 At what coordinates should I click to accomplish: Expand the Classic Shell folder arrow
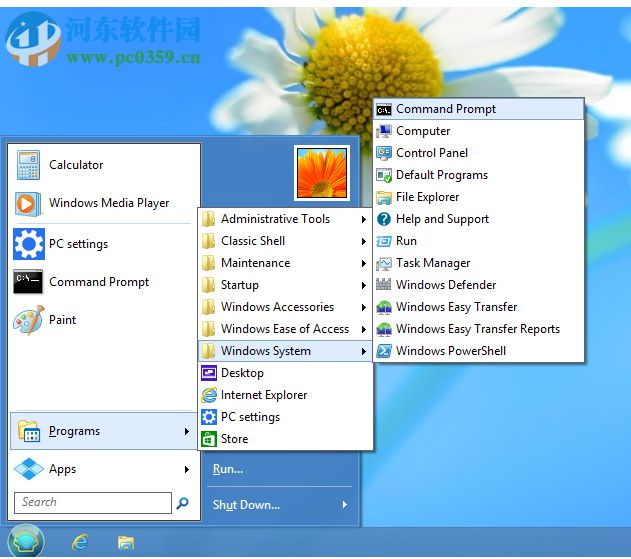(364, 241)
